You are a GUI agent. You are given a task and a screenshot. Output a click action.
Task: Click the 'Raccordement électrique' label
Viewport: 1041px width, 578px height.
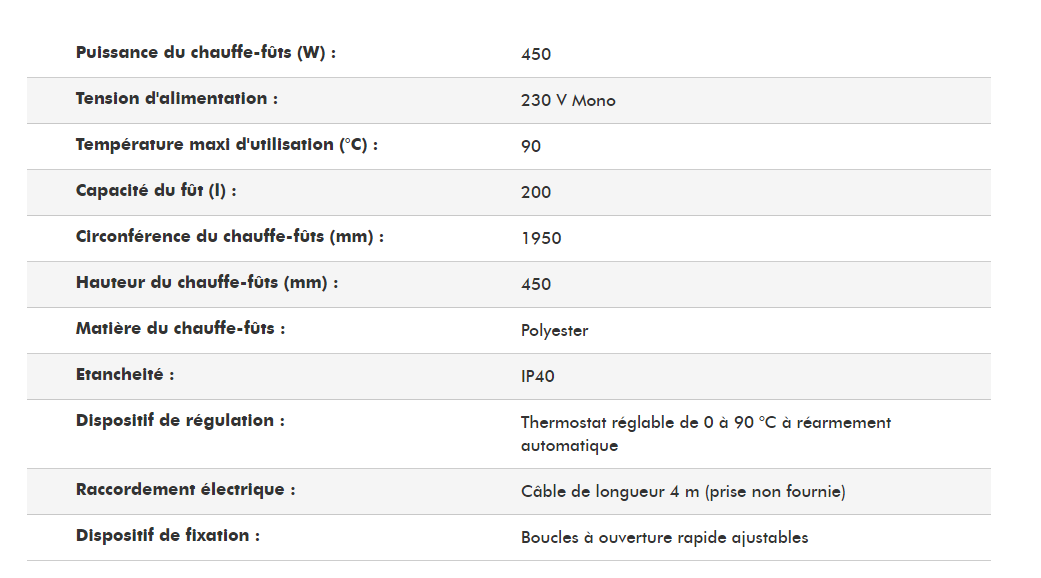coord(185,490)
